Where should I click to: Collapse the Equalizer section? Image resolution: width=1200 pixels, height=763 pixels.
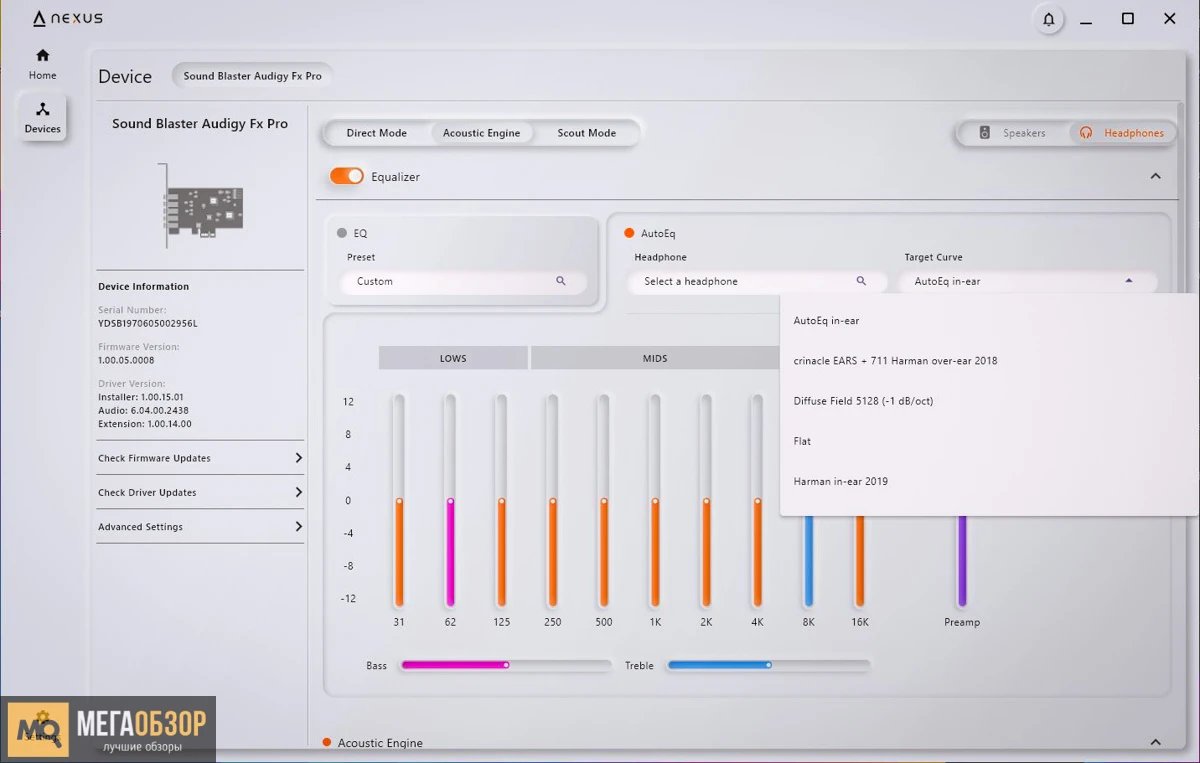pyautogui.click(x=1155, y=176)
